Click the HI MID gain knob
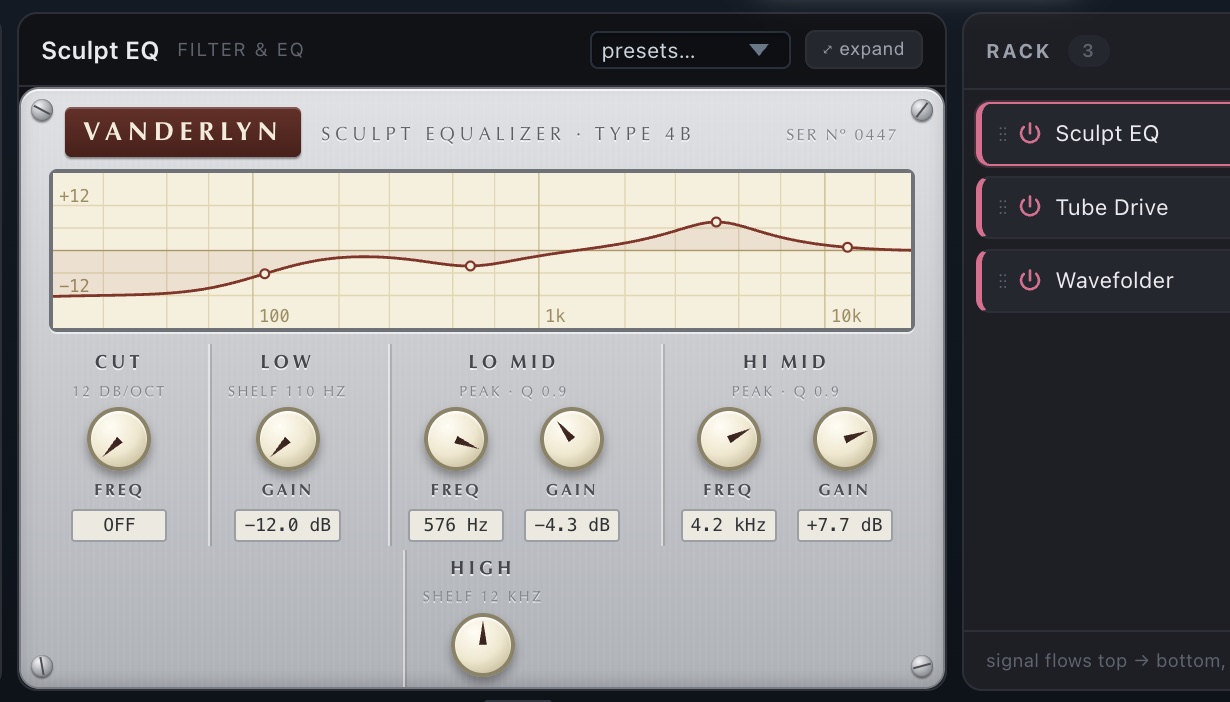Image resolution: width=1230 pixels, height=702 pixels. 844,439
